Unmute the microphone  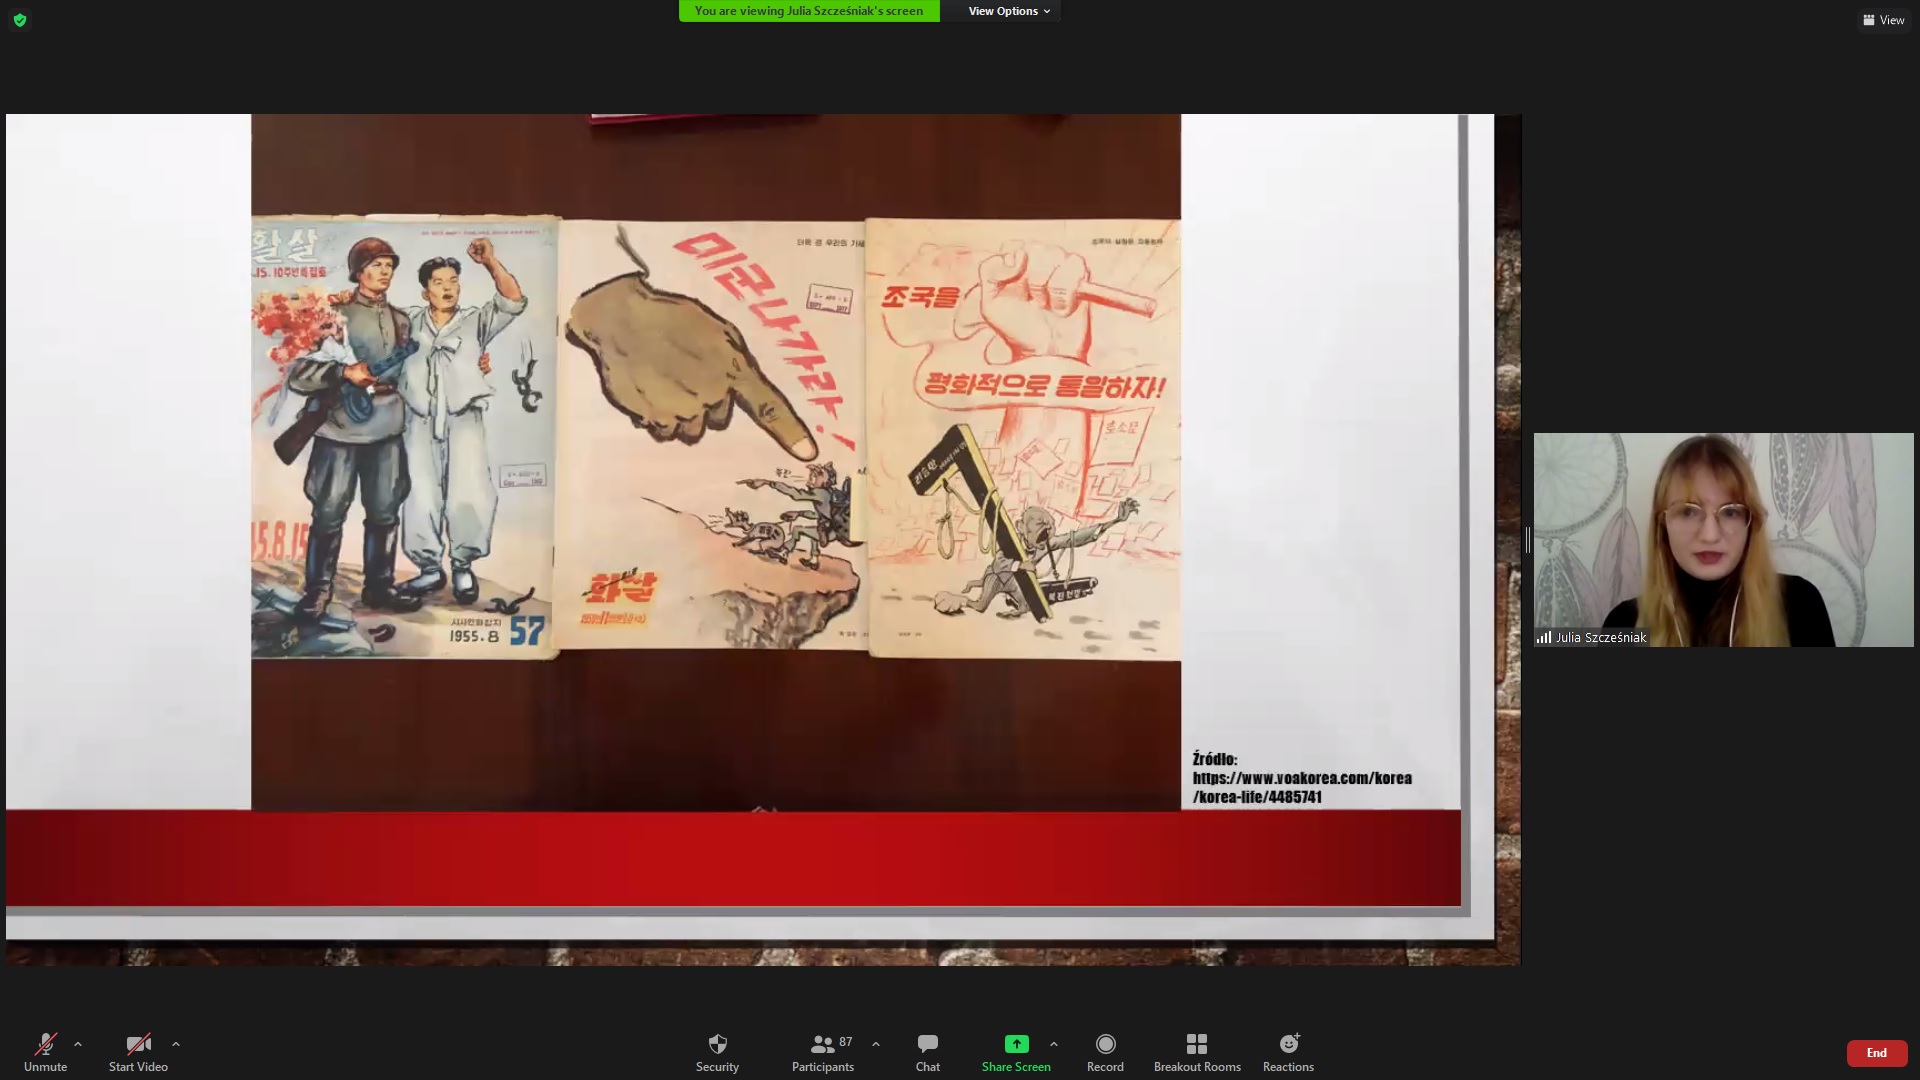(45, 1052)
